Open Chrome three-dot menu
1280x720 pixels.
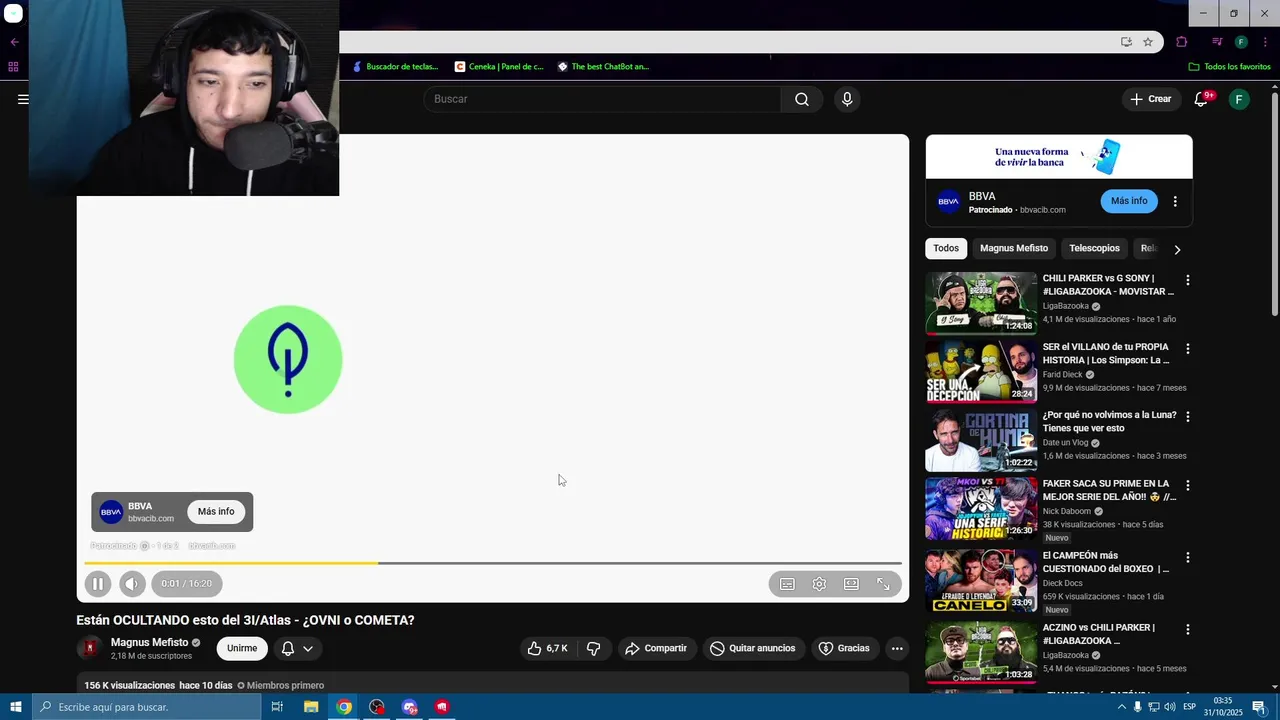pos(1265,42)
